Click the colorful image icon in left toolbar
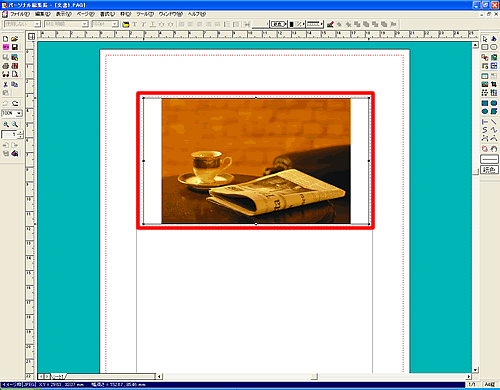Screen dimensions: 500x390 15,58
